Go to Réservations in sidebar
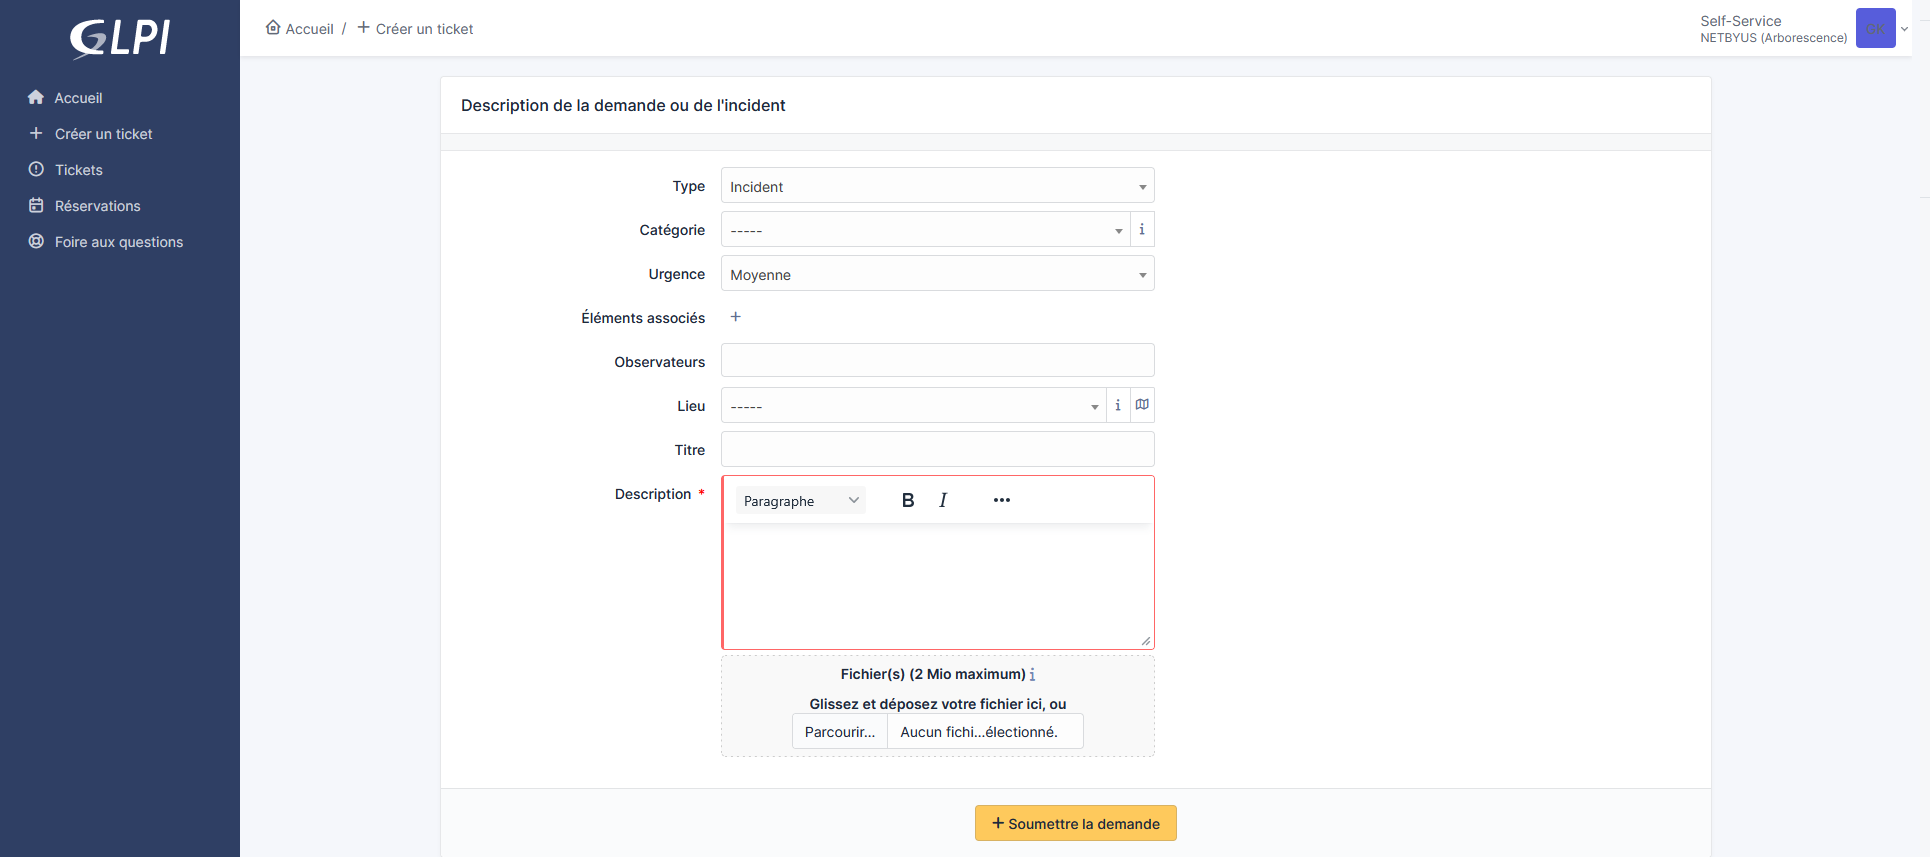This screenshot has width=1930, height=857. (x=97, y=206)
